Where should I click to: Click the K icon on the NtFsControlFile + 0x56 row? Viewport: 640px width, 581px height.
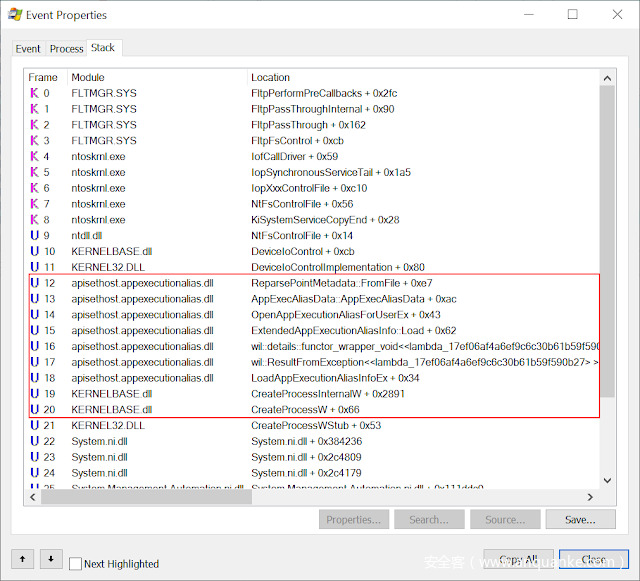[35, 204]
